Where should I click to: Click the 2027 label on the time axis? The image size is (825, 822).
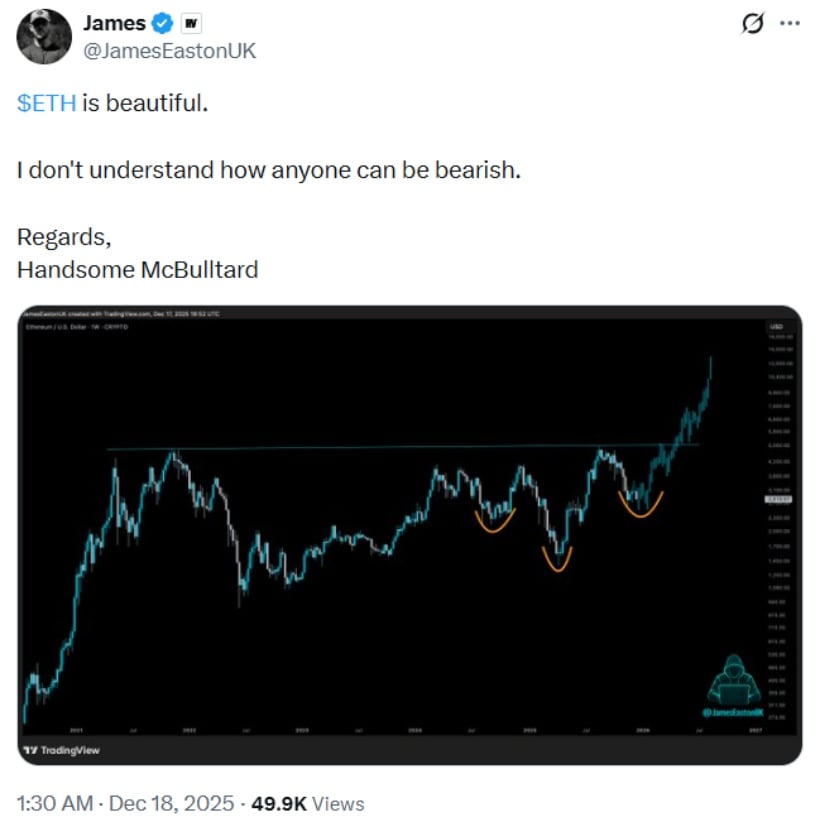756,730
